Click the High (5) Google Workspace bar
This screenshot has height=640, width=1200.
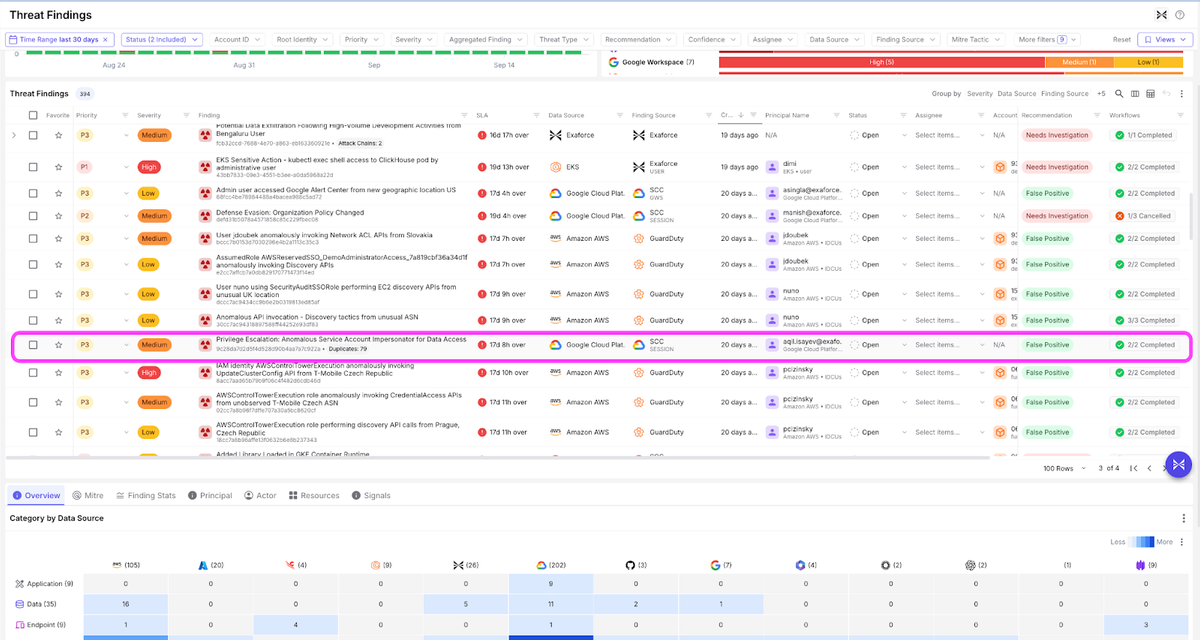(x=882, y=62)
